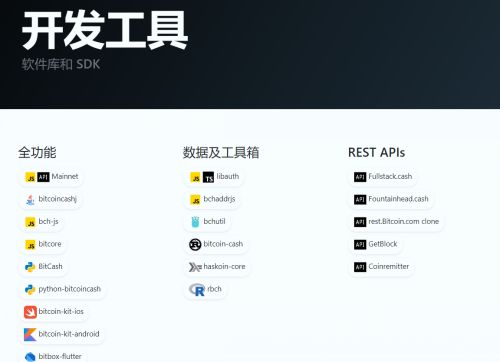Screen dimensions: 500x362
Task: Click the Java icon beside bitcoincashj
Action: pyautogui.click(x=30, y=200)
